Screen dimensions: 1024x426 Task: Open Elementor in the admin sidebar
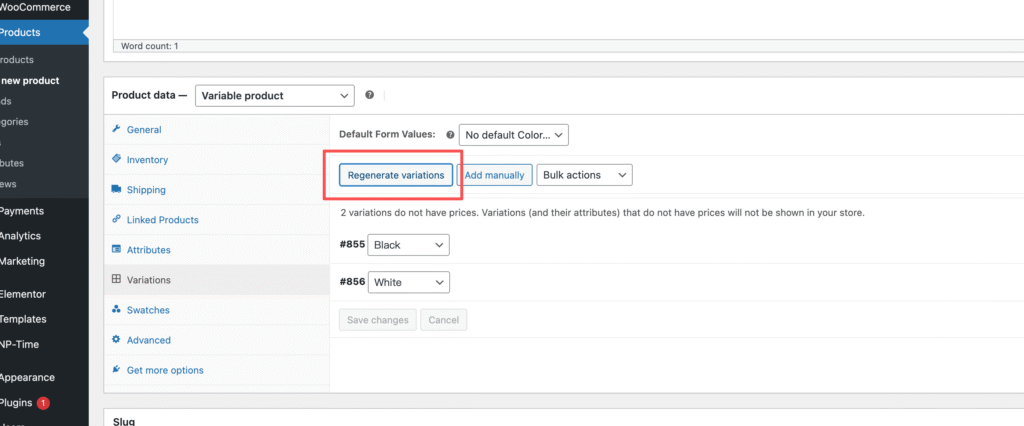pos(24,295)
